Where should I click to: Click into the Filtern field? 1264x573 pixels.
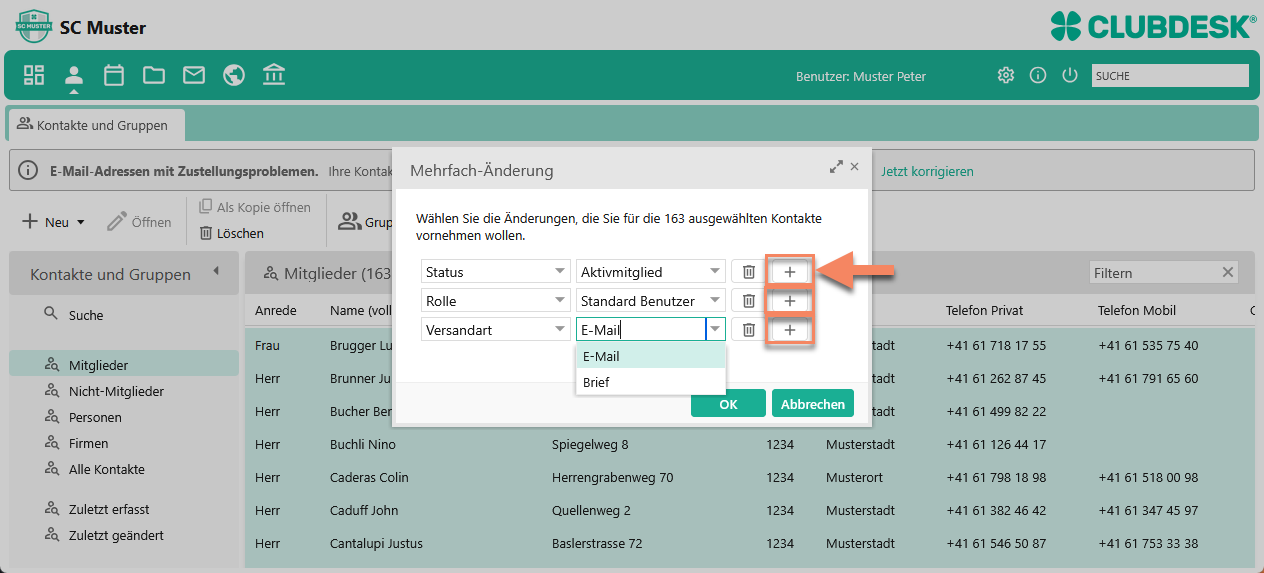[x=1154, y=272]
